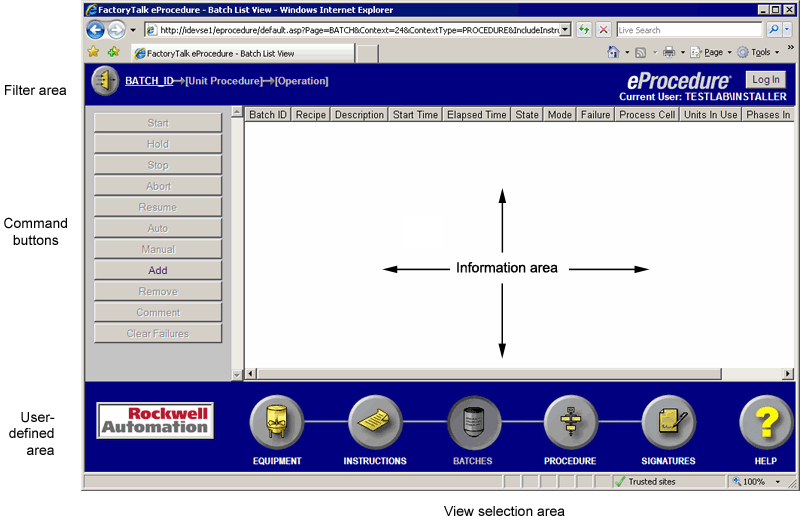Select the FactoryTalk eProcedure browser tab
Screen dimensions: 800x528
coord(243,53)
